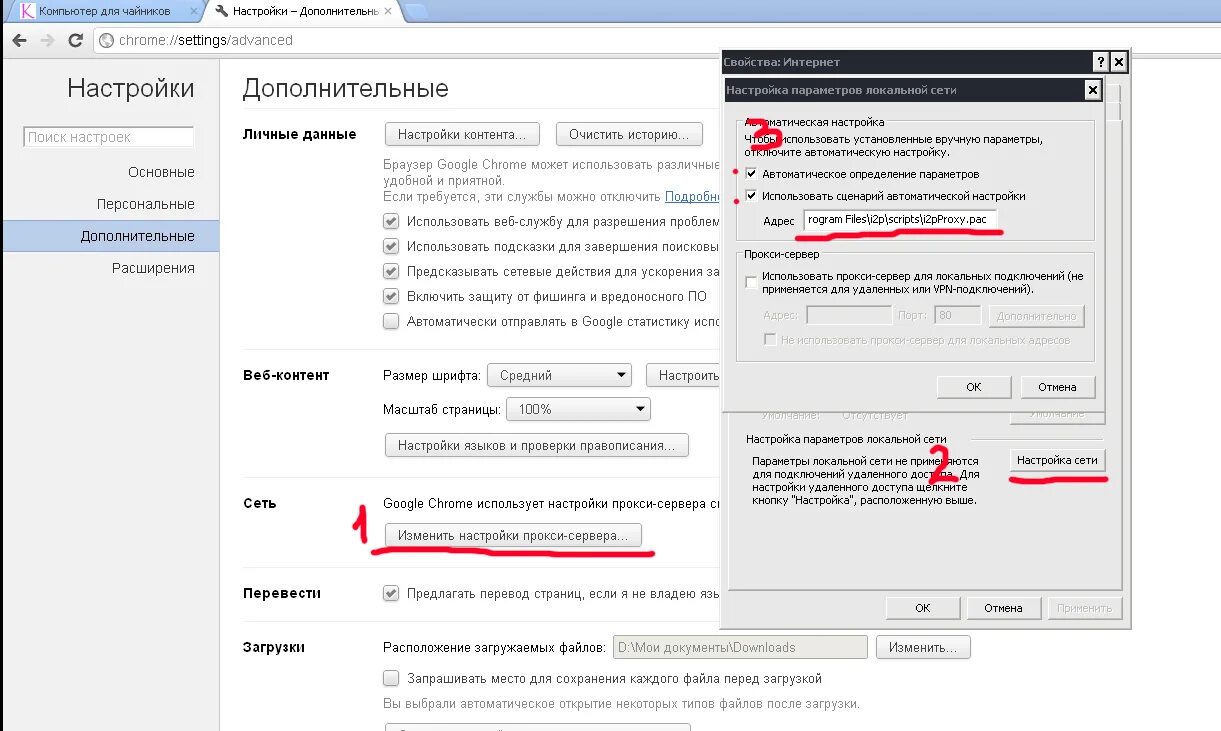Toggle 'Включить защиту от фишинга' checkbox
Screen dimensions: 1221x731
point(391,296)
